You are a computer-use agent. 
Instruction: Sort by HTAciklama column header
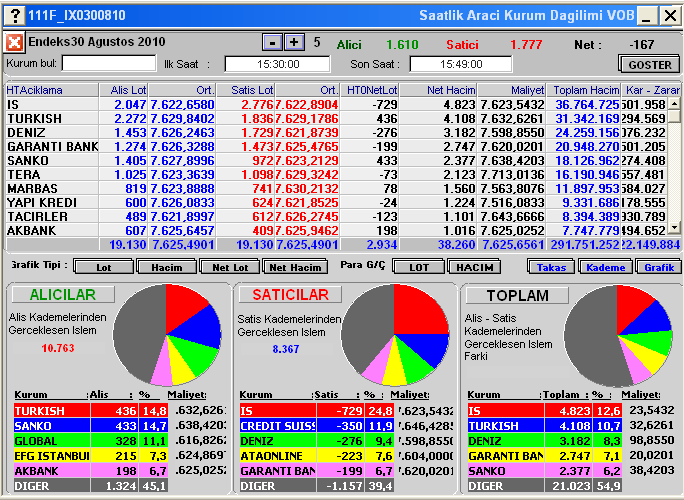pos(52,90)
